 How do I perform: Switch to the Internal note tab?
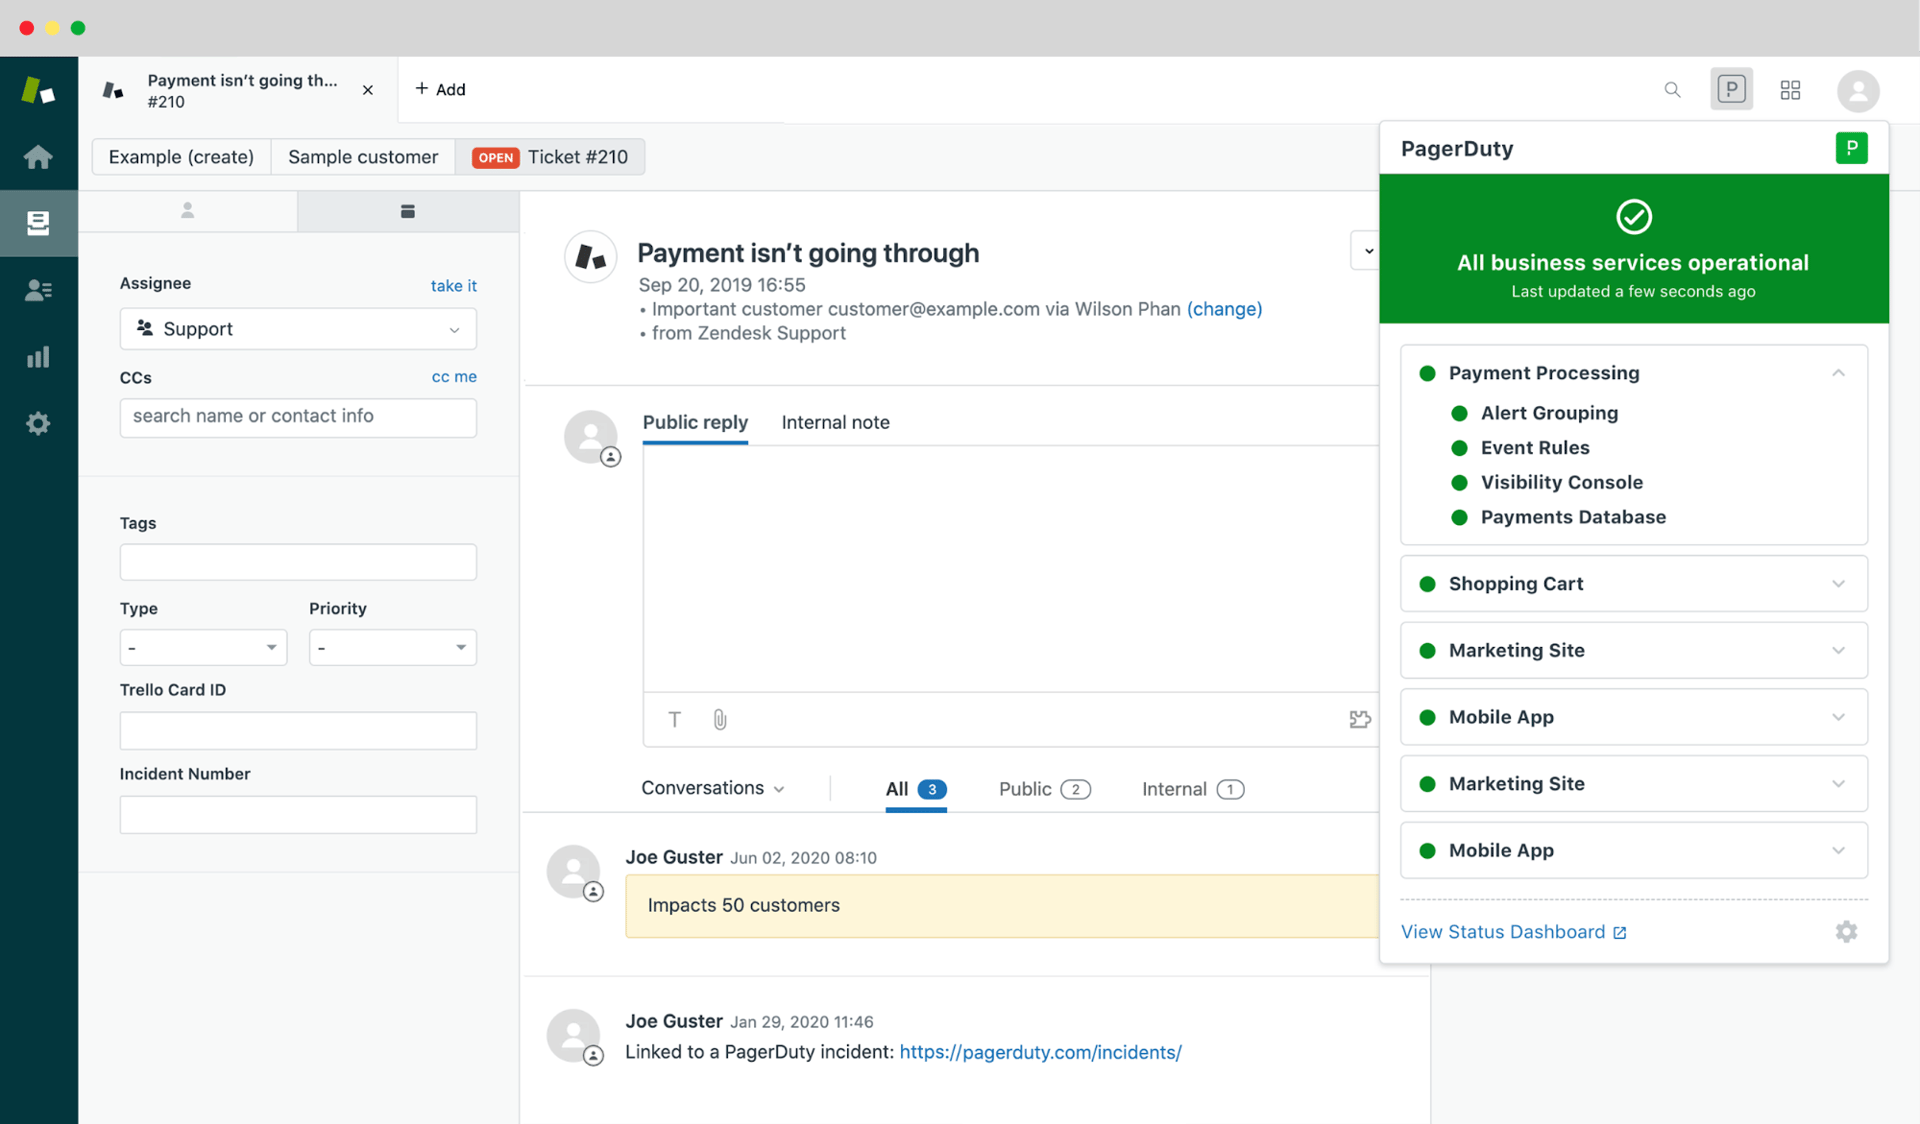(835, 422)
